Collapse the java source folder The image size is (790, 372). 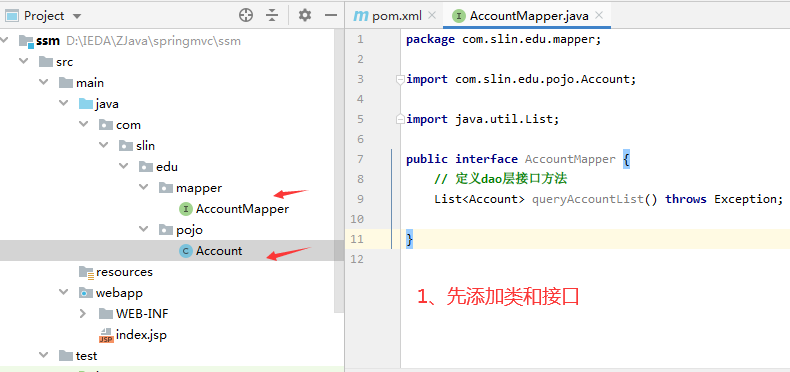tap(64, 103)
